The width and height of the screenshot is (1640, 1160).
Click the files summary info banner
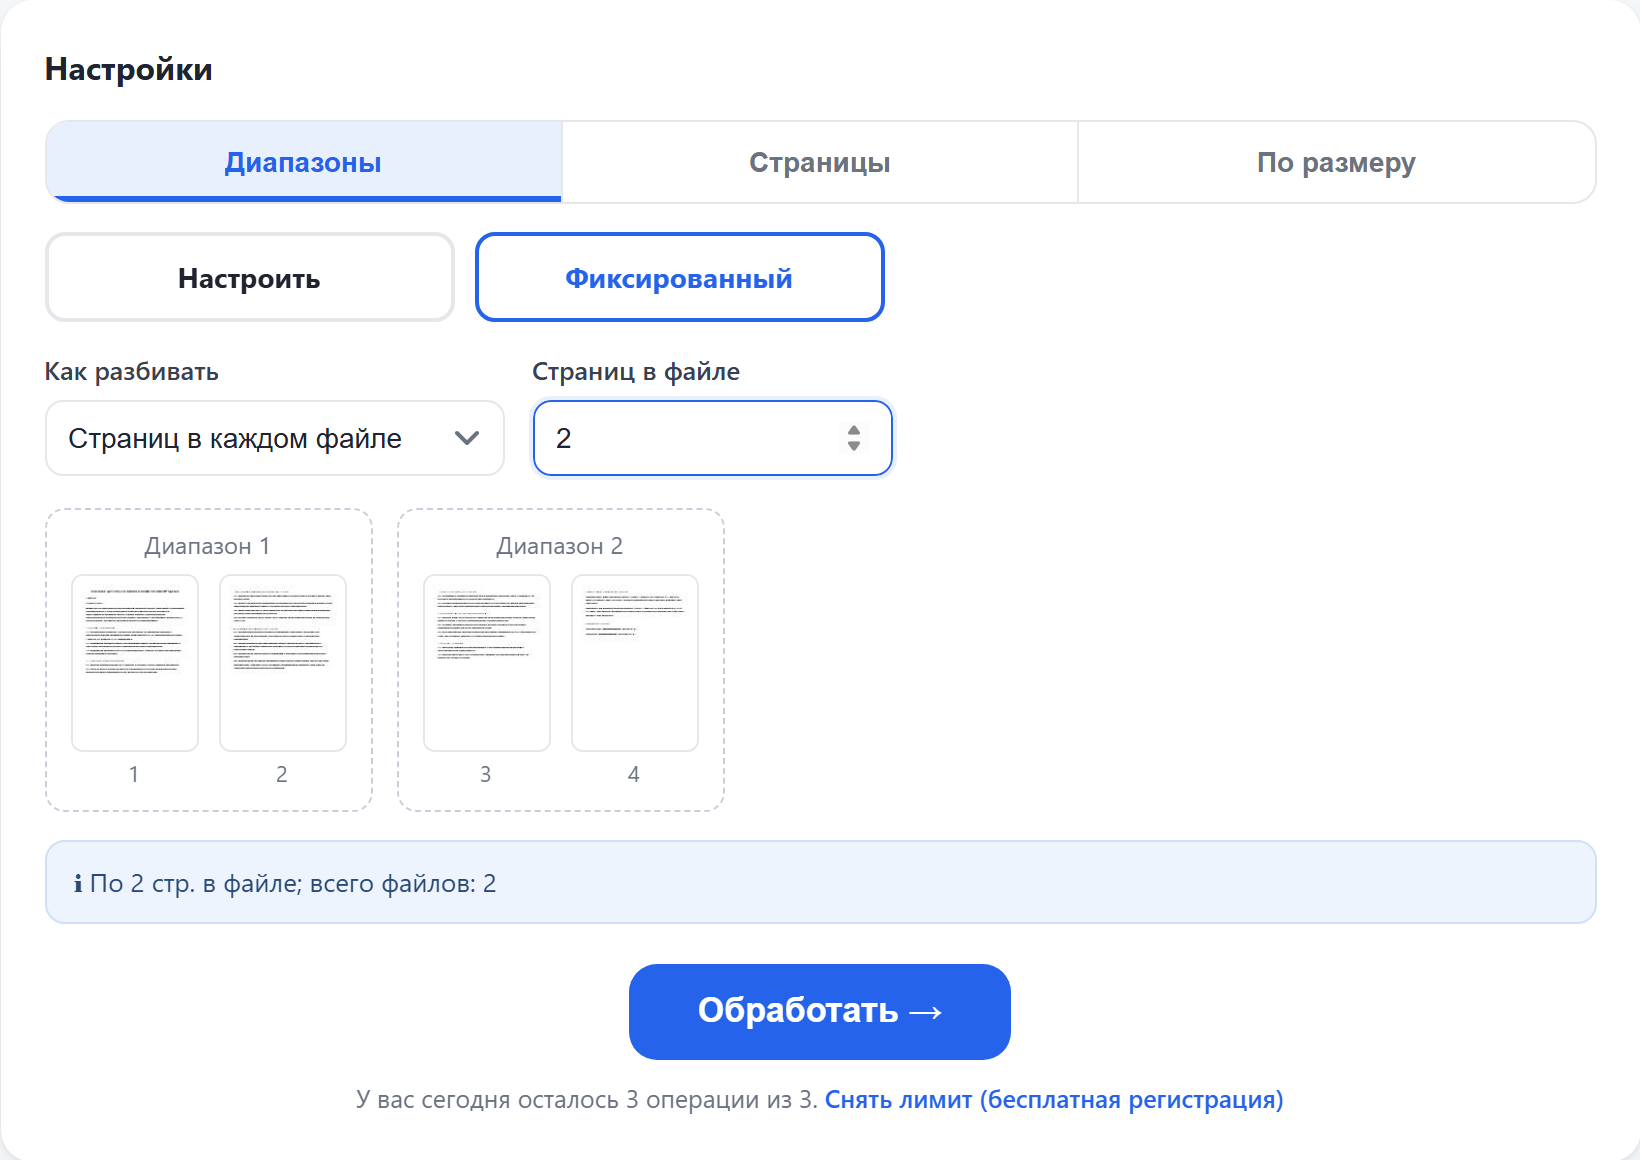pyautogui.click(x=820, y=882)
